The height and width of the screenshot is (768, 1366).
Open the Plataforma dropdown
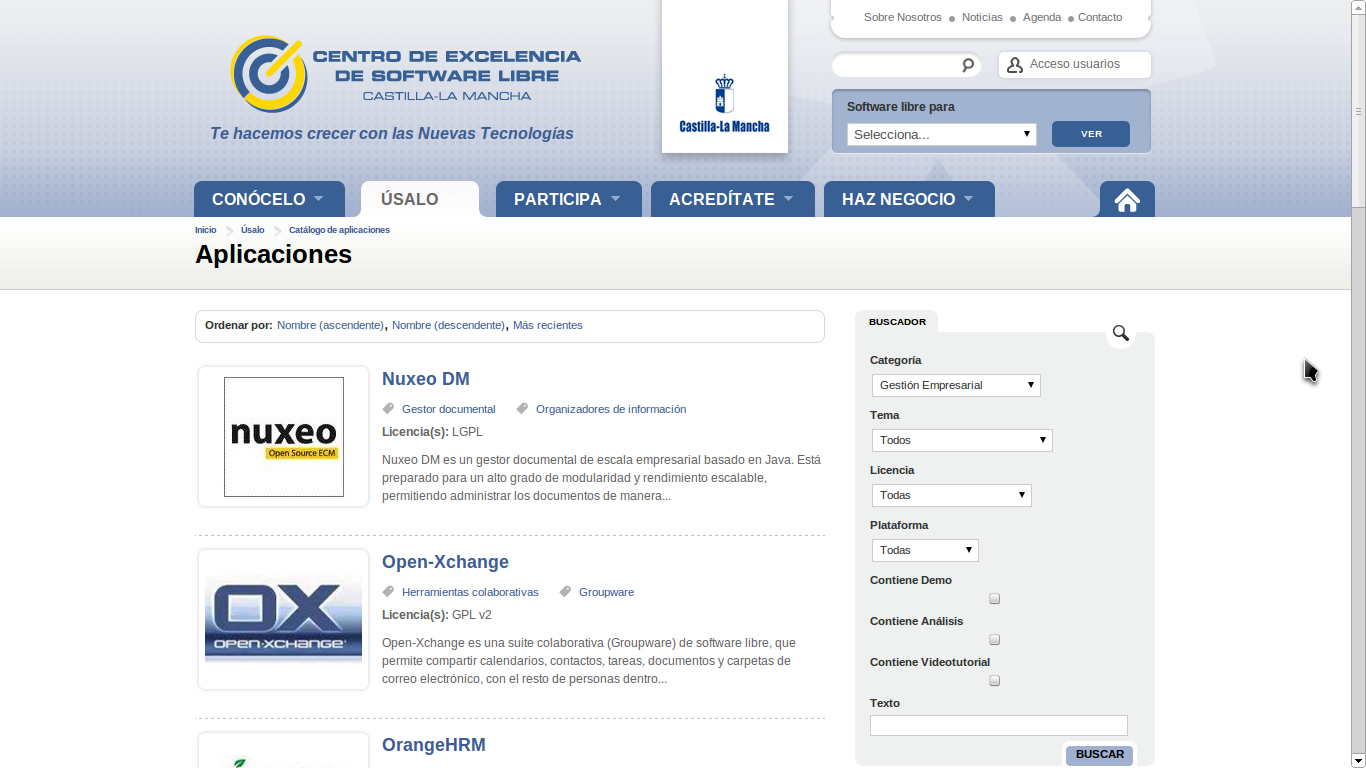[x=925, y=550]
